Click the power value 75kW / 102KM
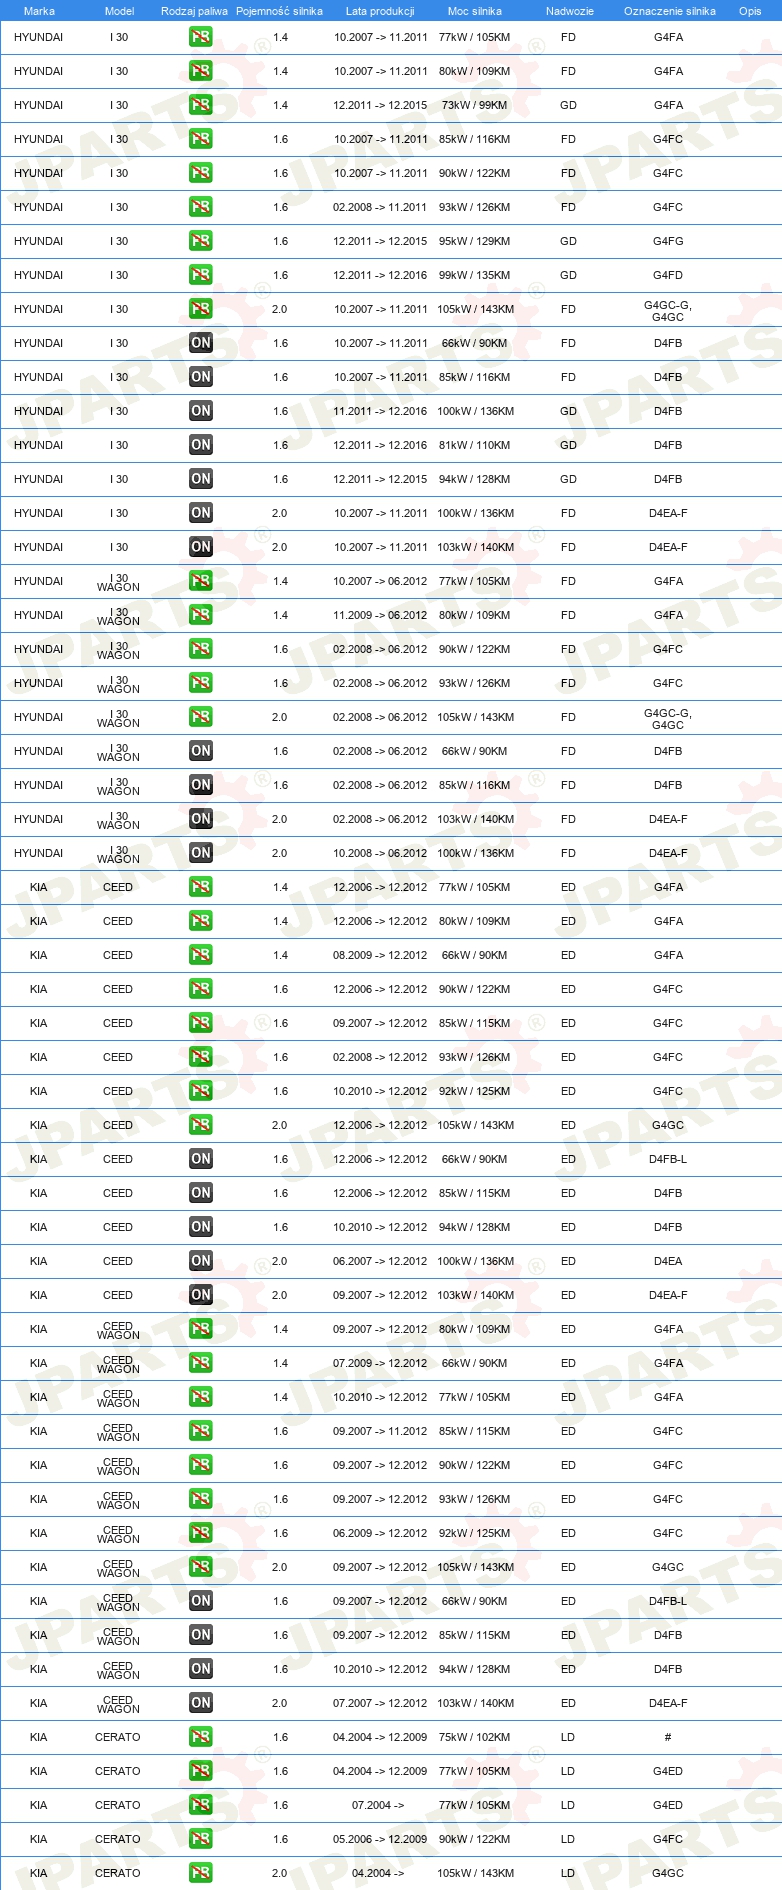The width and height of the screenshot is (782, 1890). 474,1737
